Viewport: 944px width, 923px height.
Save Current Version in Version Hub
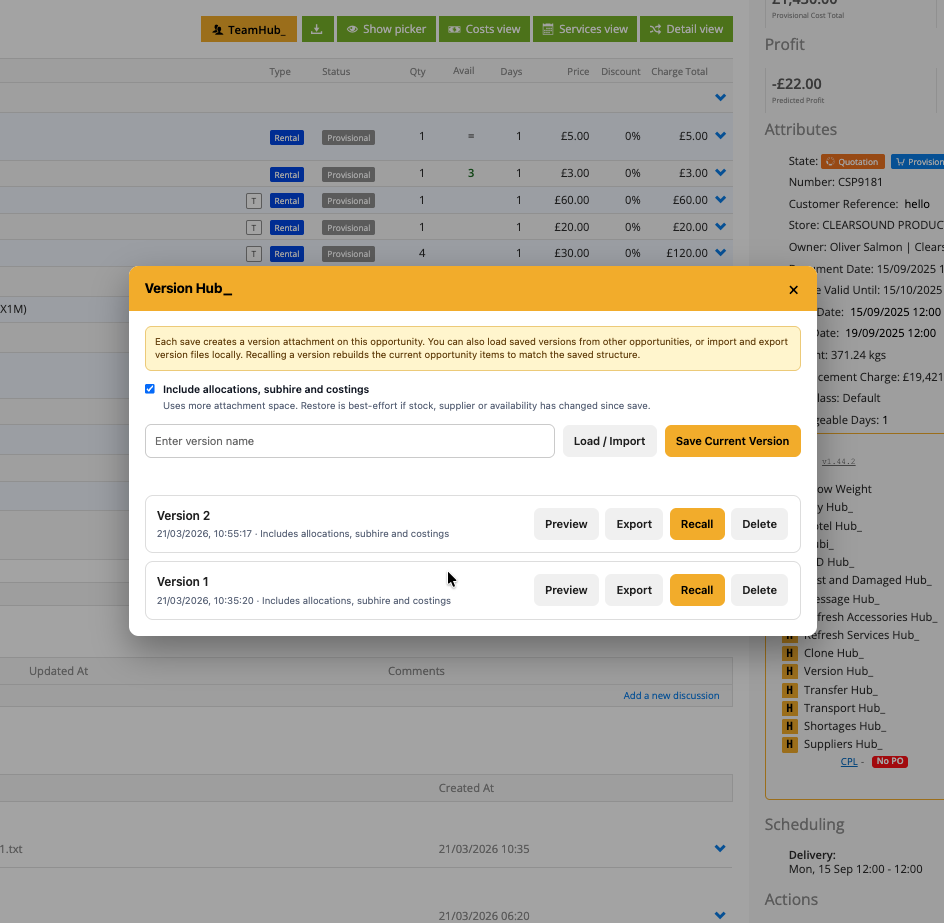coord(732,441)
